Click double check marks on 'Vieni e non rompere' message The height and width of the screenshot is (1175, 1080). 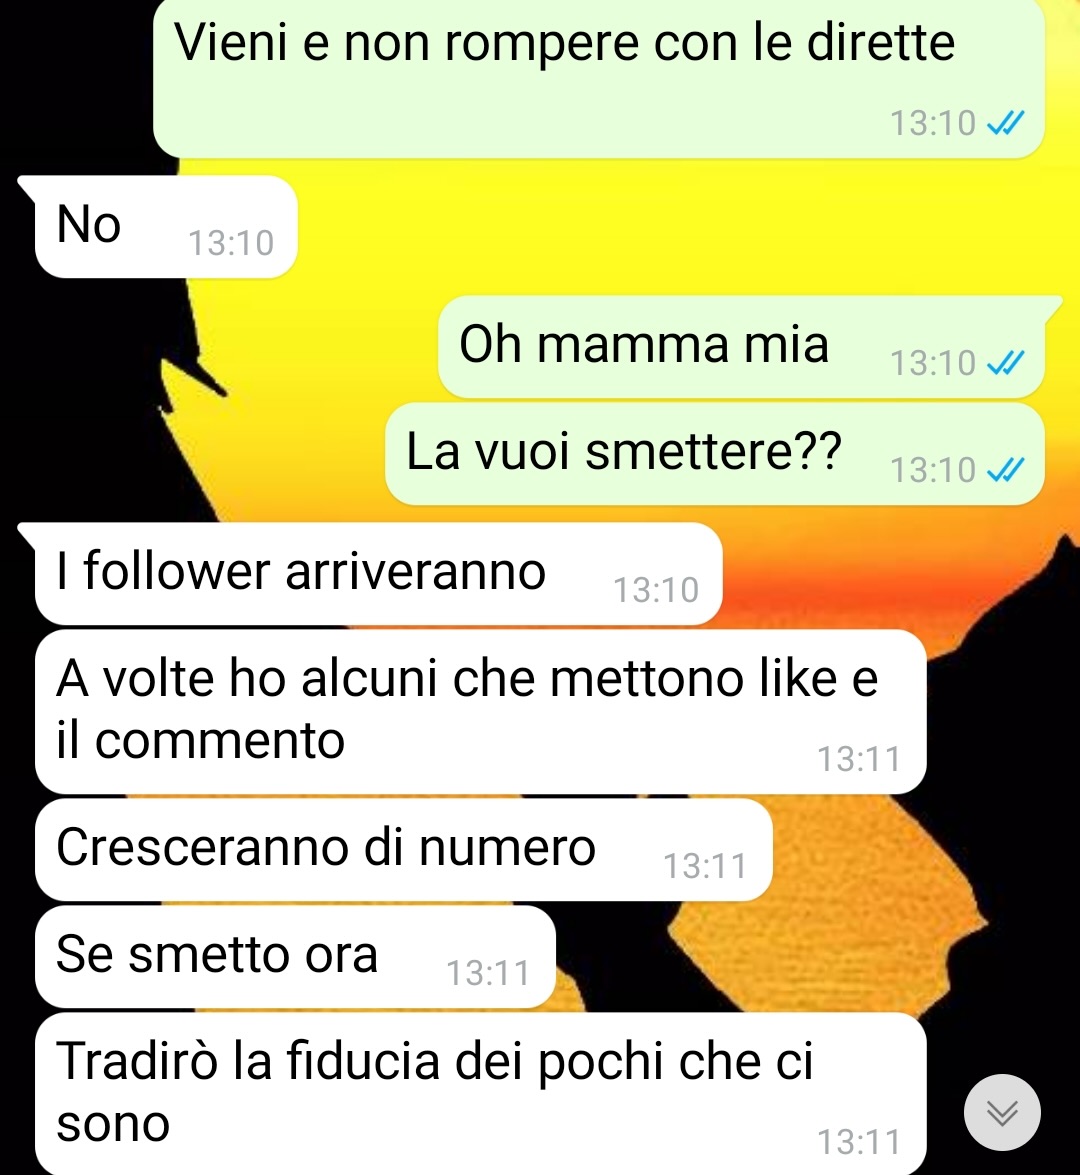pos(1005,123)
